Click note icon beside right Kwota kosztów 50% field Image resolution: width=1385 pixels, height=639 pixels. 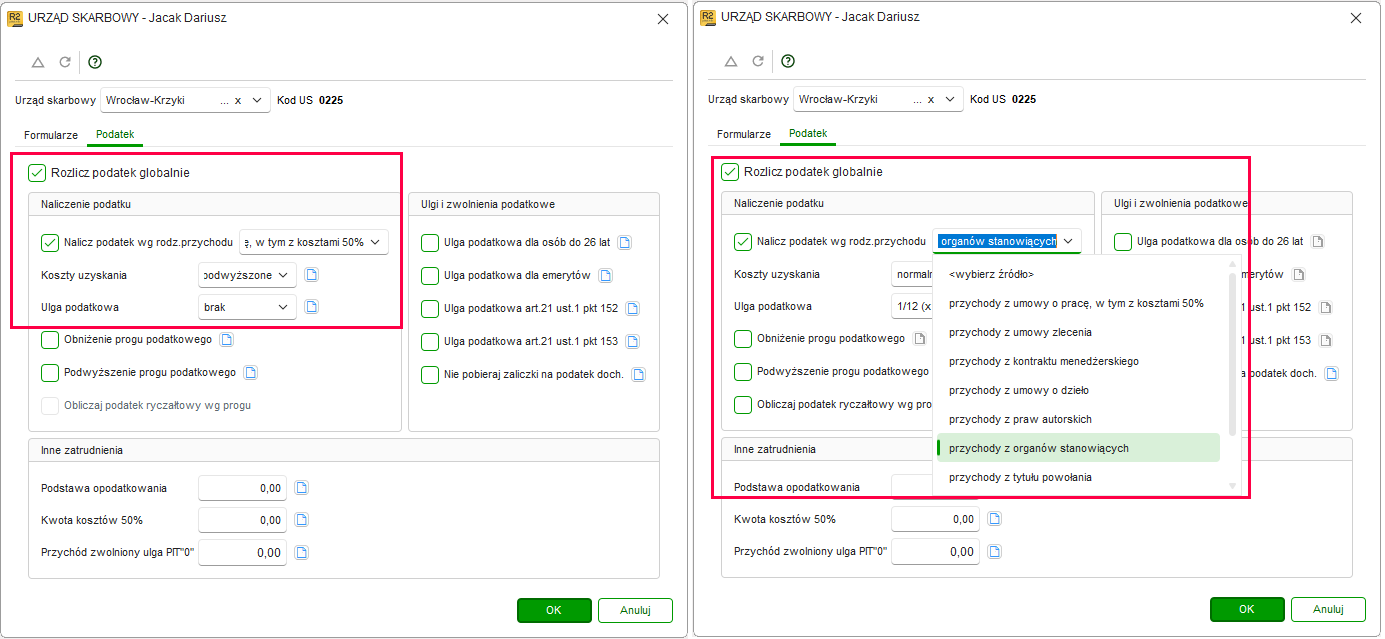point(994,519)
